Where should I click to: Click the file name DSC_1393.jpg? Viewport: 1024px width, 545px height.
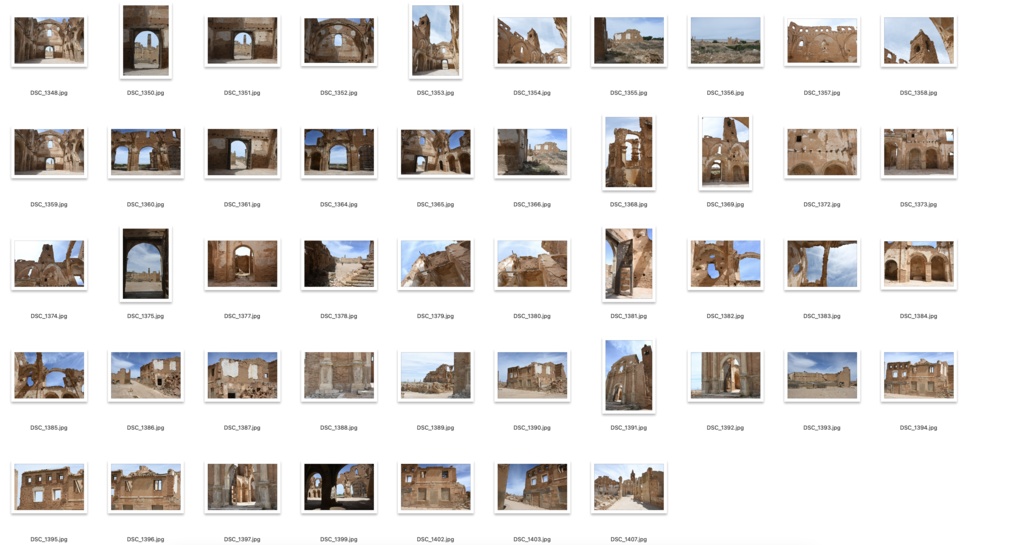click(822, 428)
